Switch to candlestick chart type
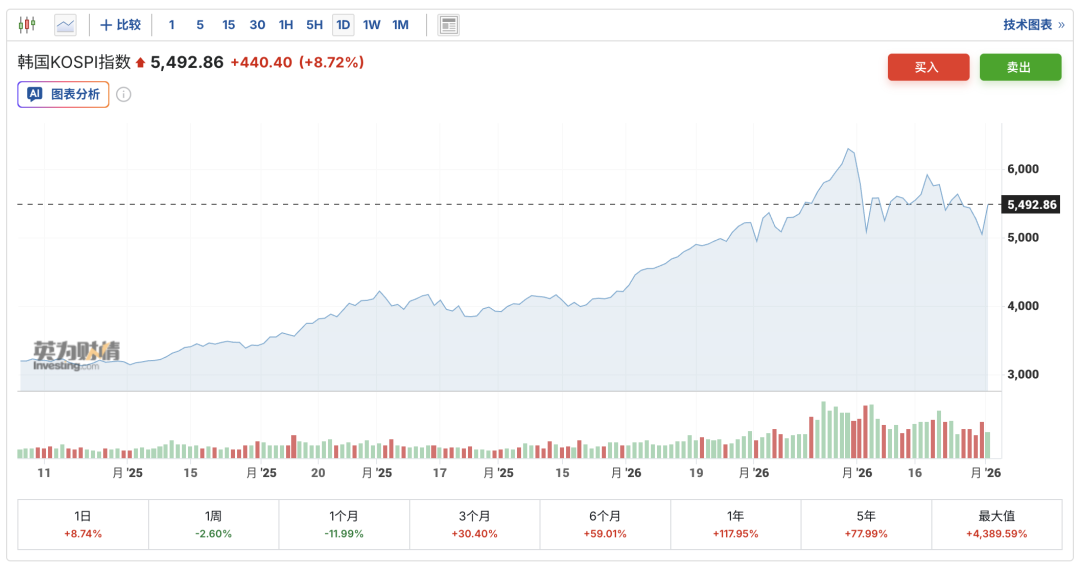This screenshot has width=1080, height=569. point(27,25)
